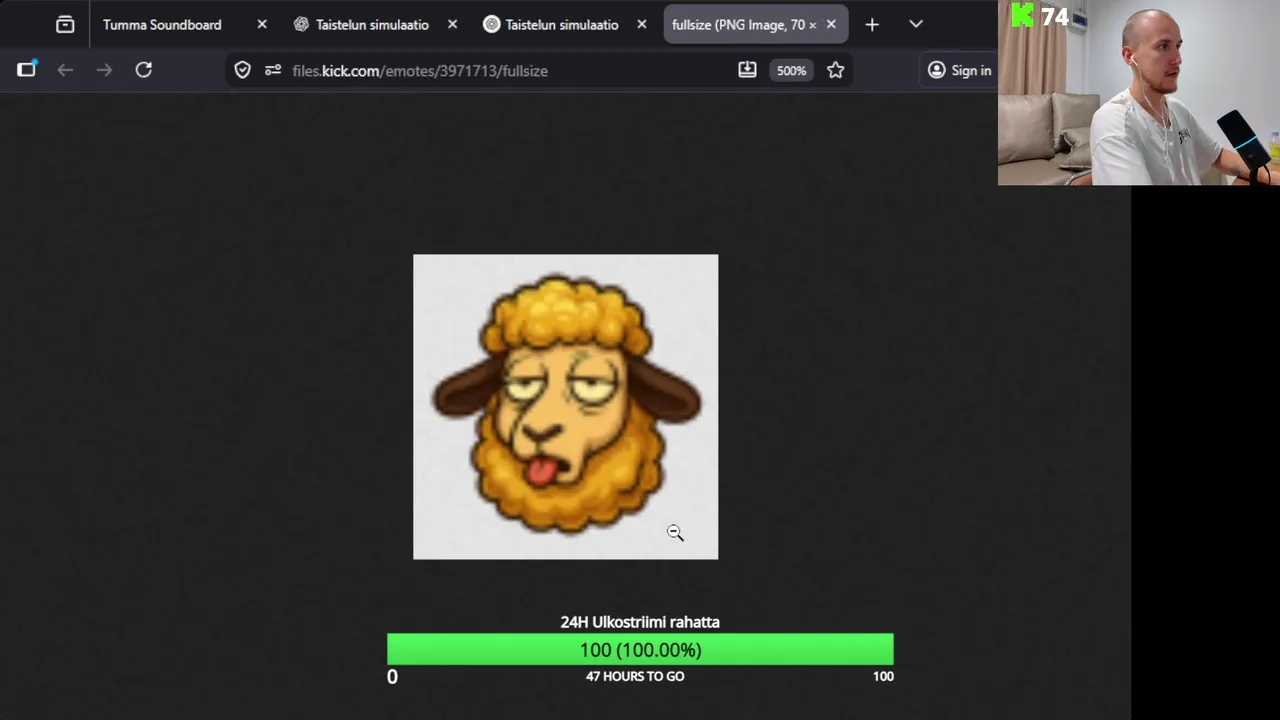Click the streamer webcam overlay
Screen dimensions: 1280x720
tap(1139, 93)
